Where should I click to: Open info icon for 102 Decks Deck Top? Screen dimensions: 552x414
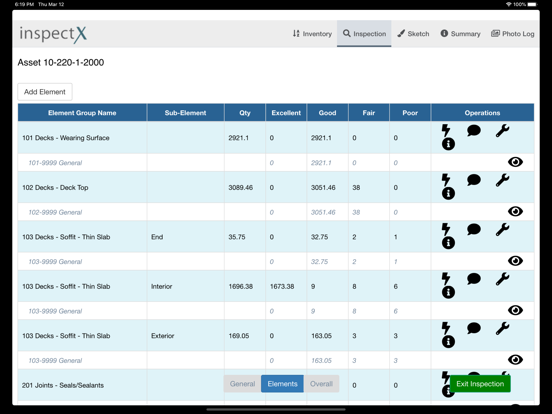click(448, 193)
